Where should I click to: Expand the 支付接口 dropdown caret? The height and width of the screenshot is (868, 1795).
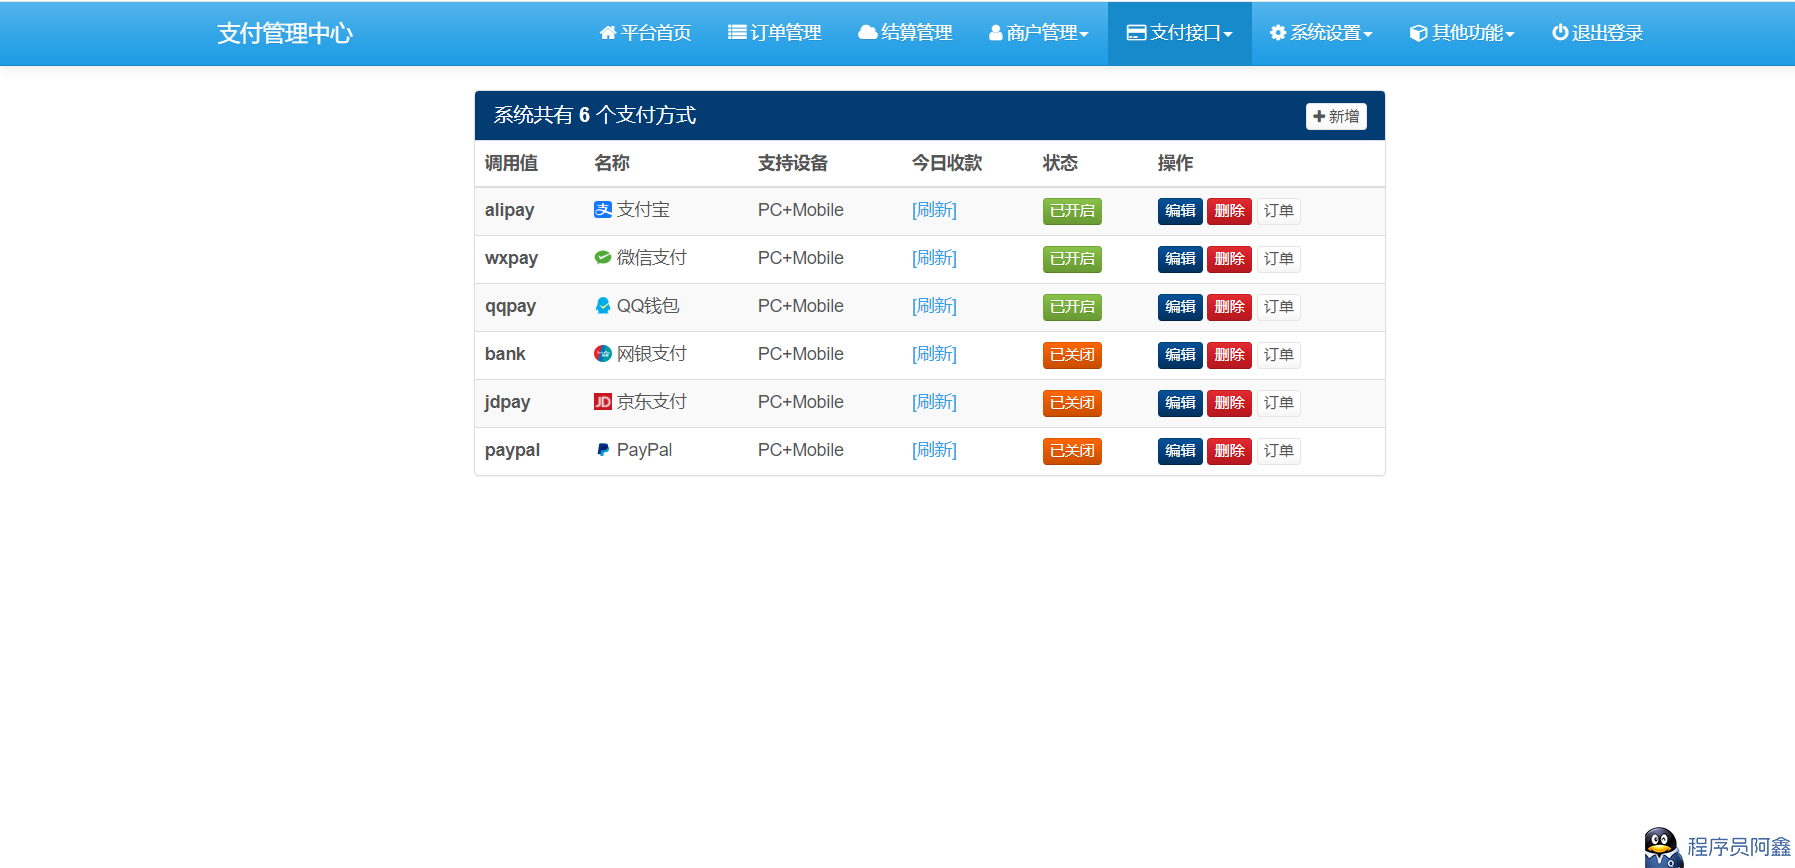click(1228, 35)
